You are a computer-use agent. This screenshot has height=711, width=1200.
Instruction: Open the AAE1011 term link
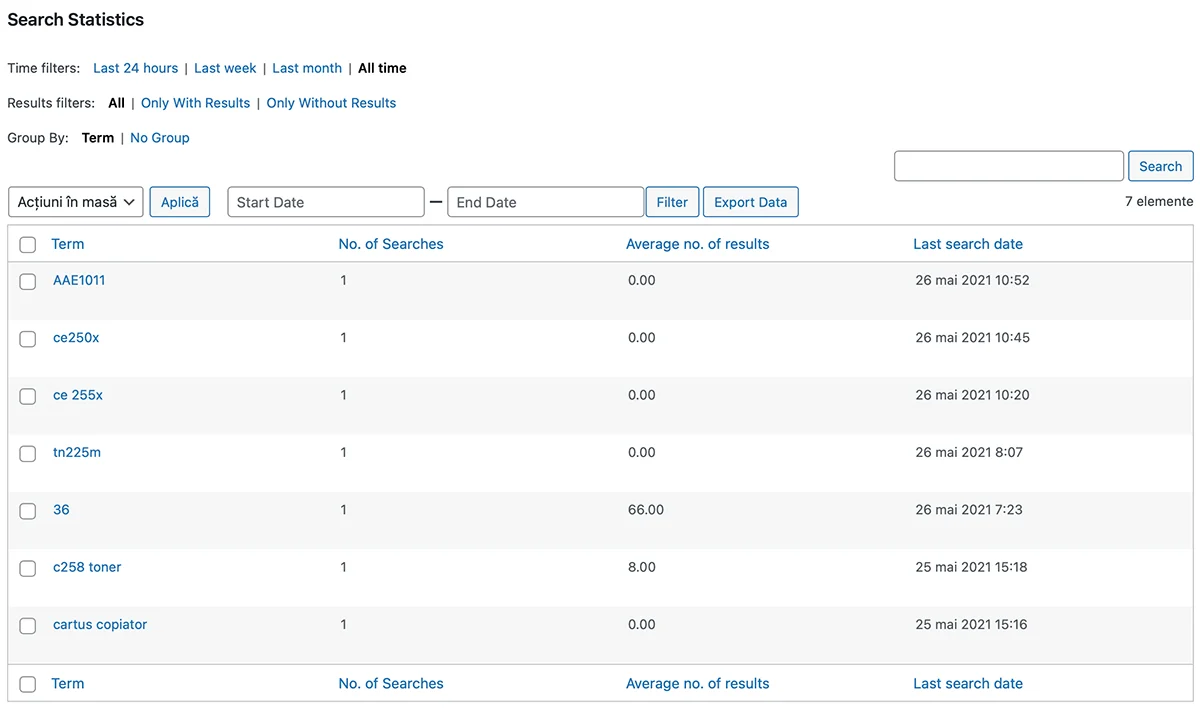tap(79, 280)
